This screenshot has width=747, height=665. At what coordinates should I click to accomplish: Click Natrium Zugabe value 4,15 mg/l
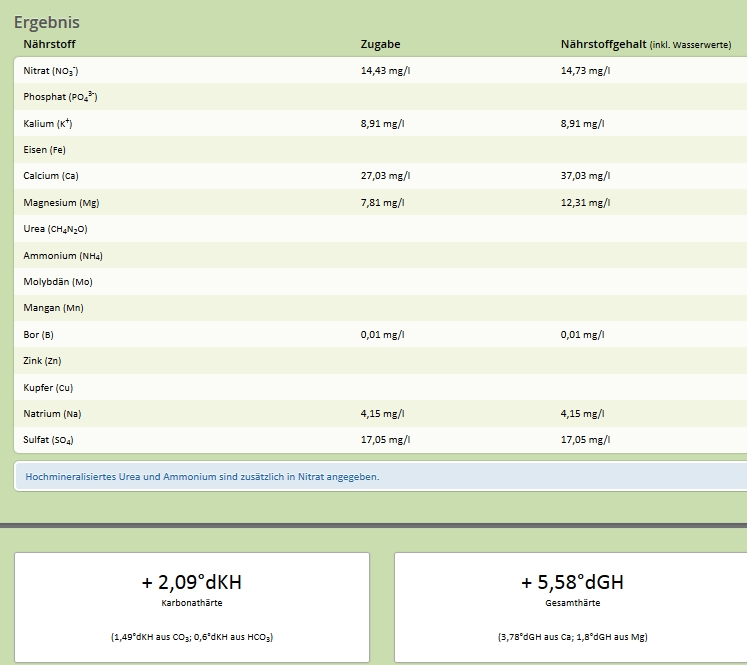coord(382,413)
